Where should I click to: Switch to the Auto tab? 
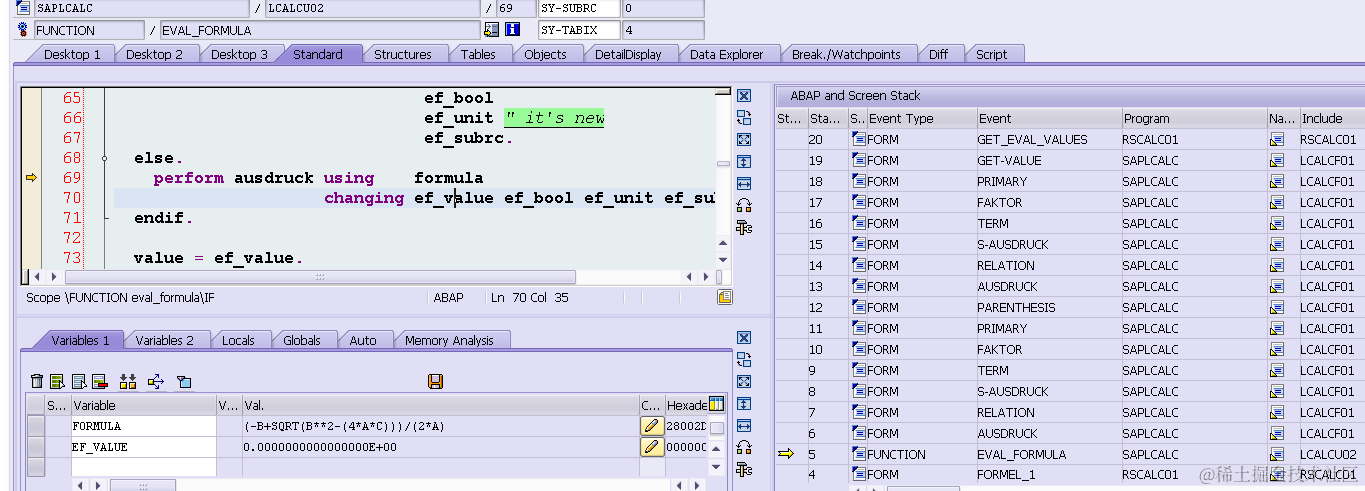363,340
